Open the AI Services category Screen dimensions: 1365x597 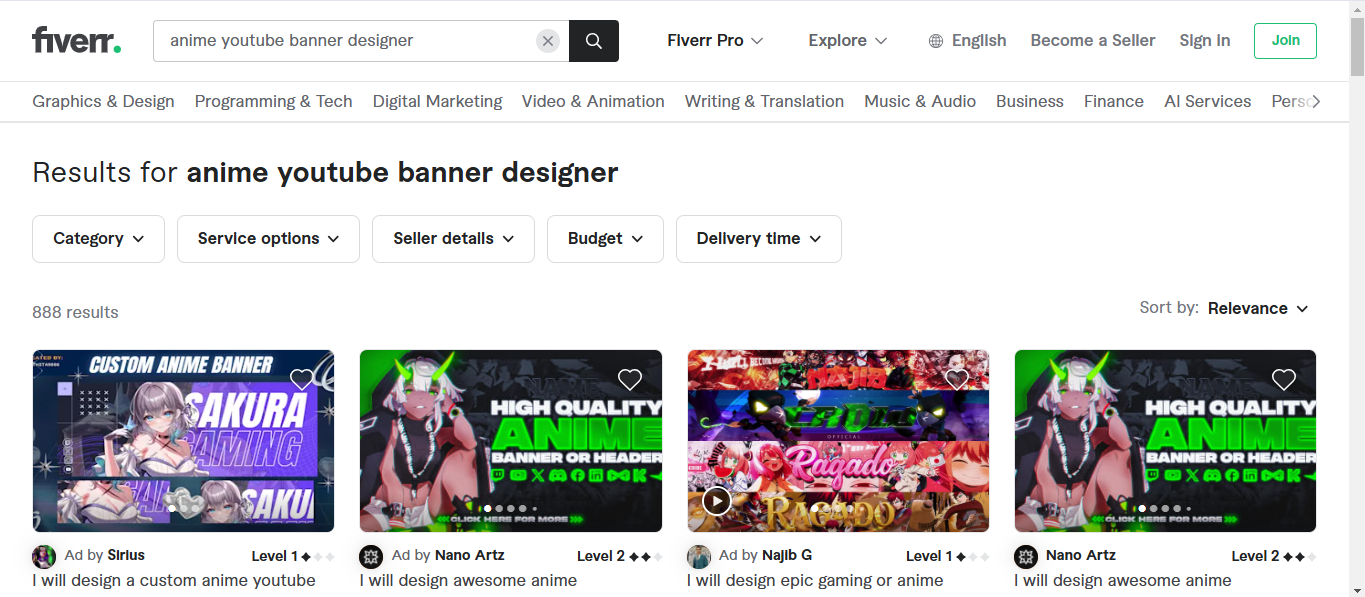[1207, 101]
